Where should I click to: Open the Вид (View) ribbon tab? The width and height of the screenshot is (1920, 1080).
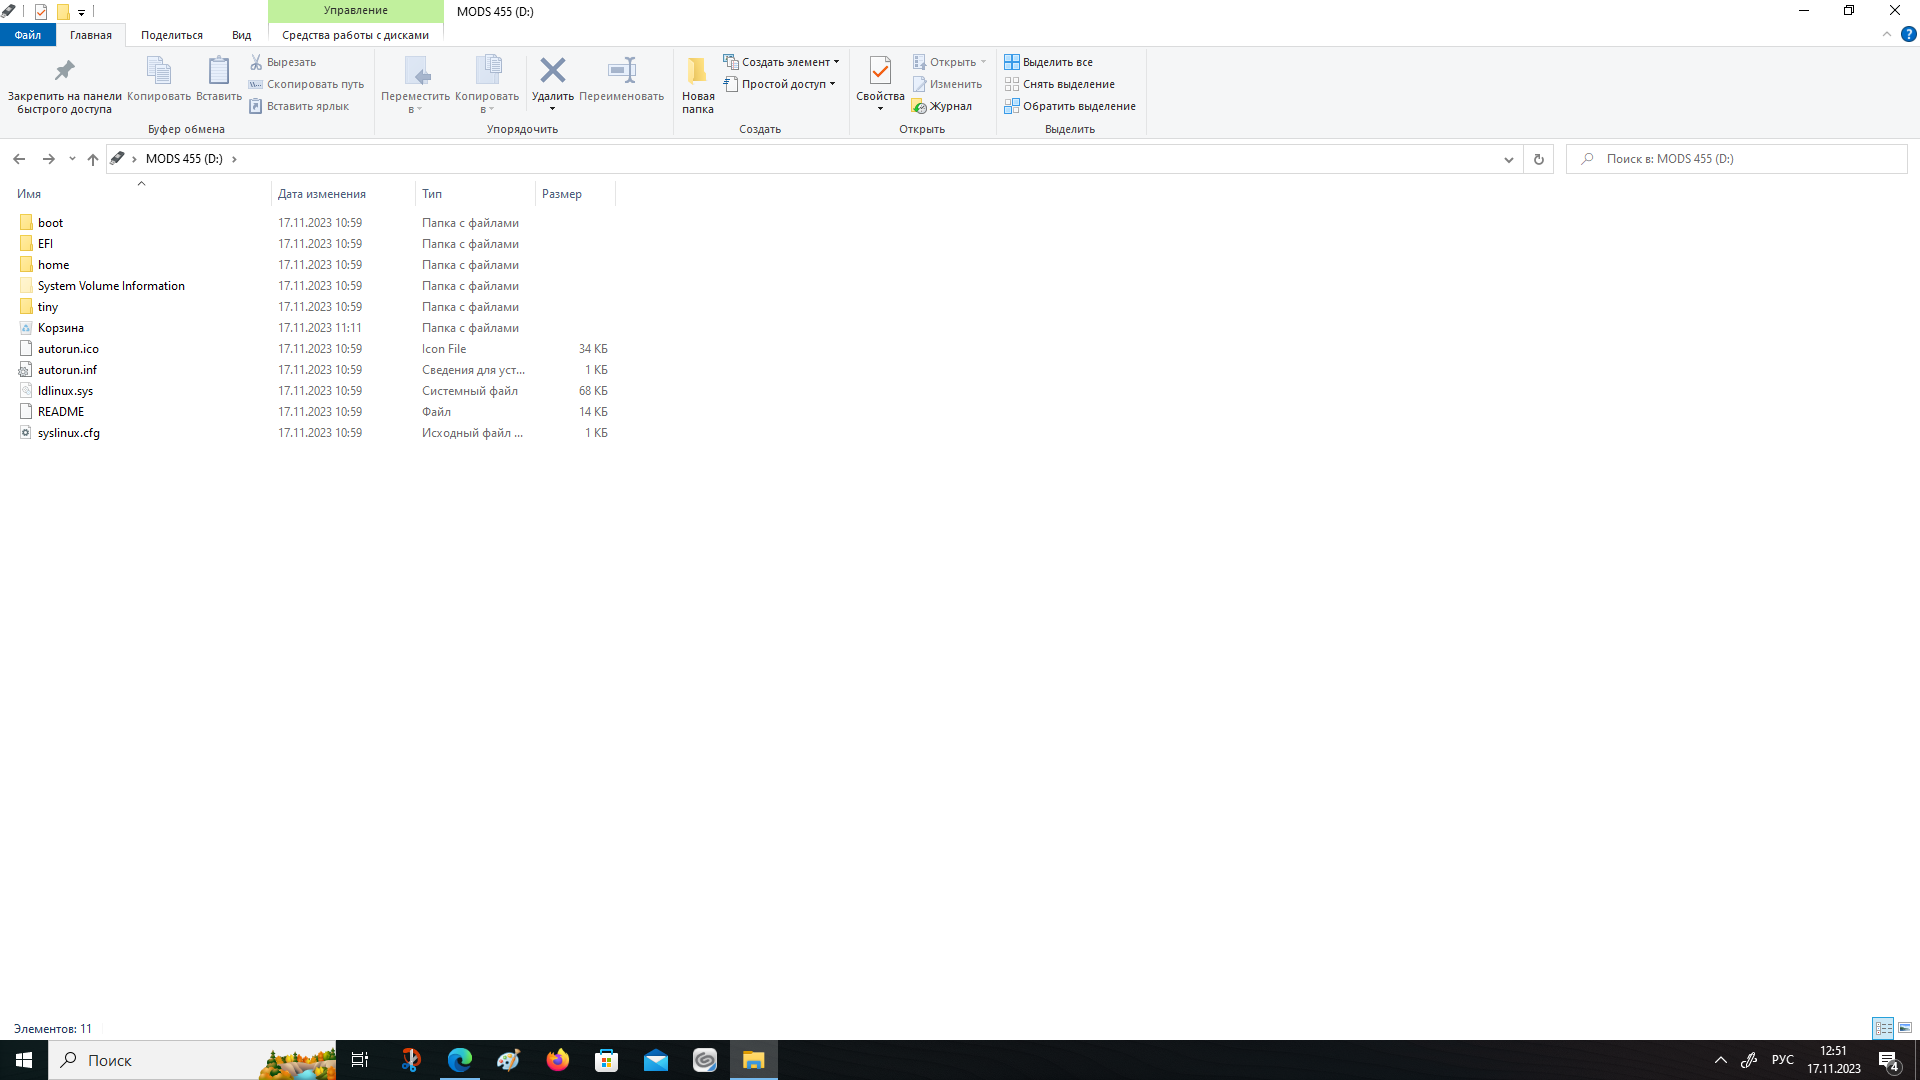tap(241, 36)
